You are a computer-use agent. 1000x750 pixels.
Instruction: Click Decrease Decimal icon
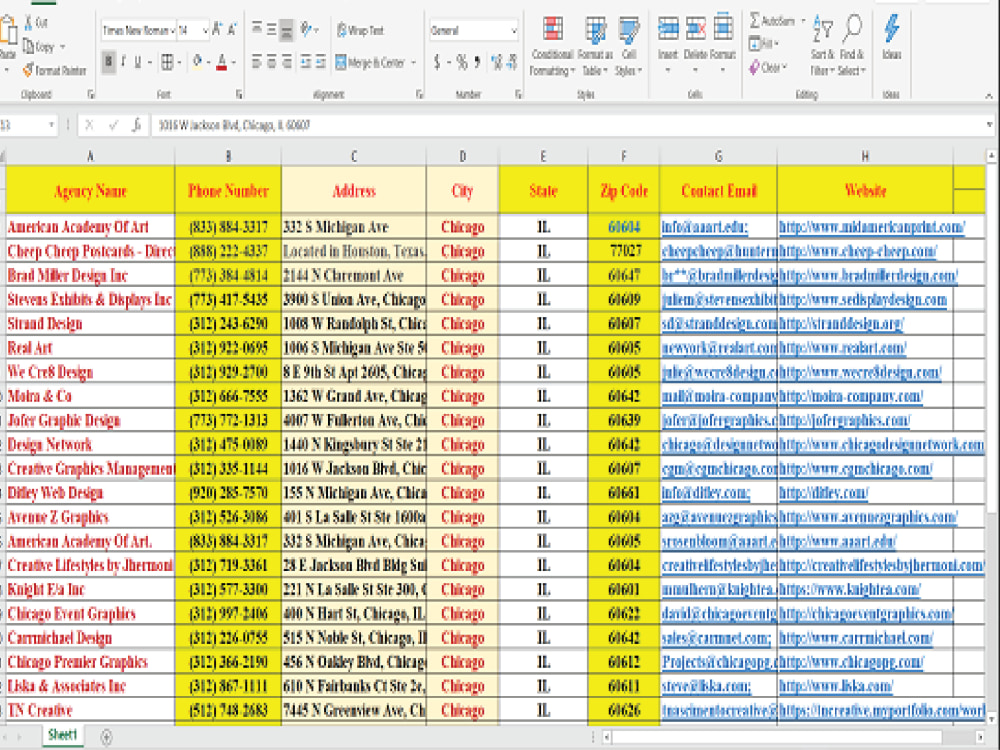(x=512, y=62)
